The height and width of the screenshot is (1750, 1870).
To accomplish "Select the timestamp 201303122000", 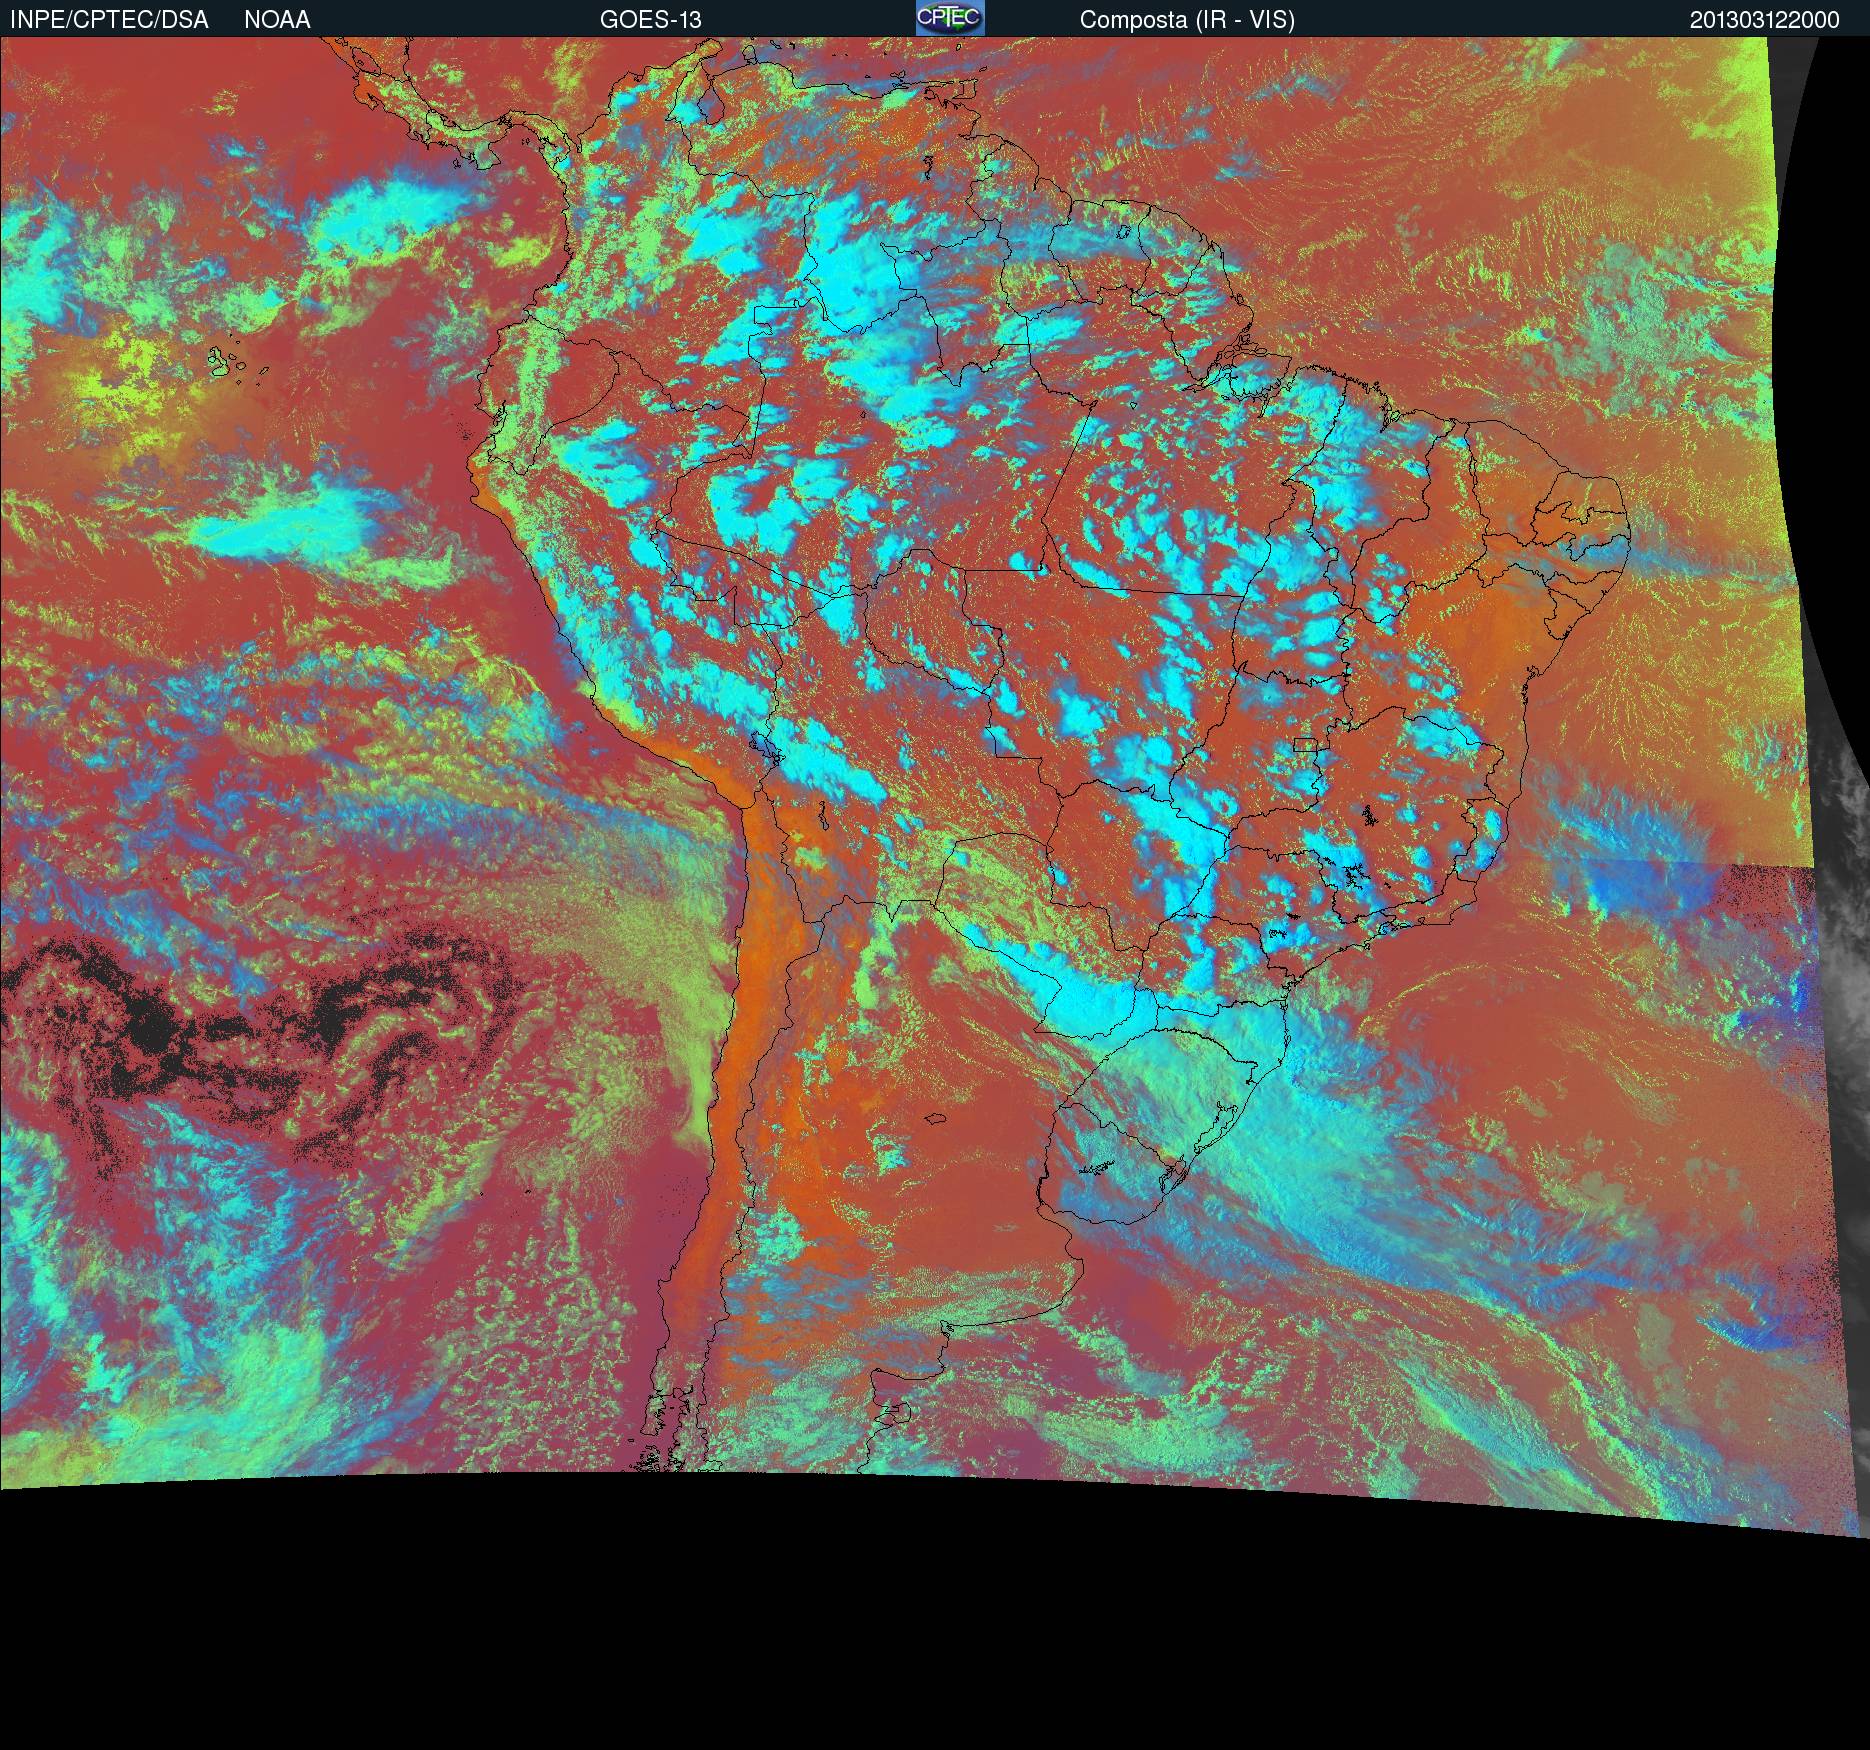I will click(1765, 20).
